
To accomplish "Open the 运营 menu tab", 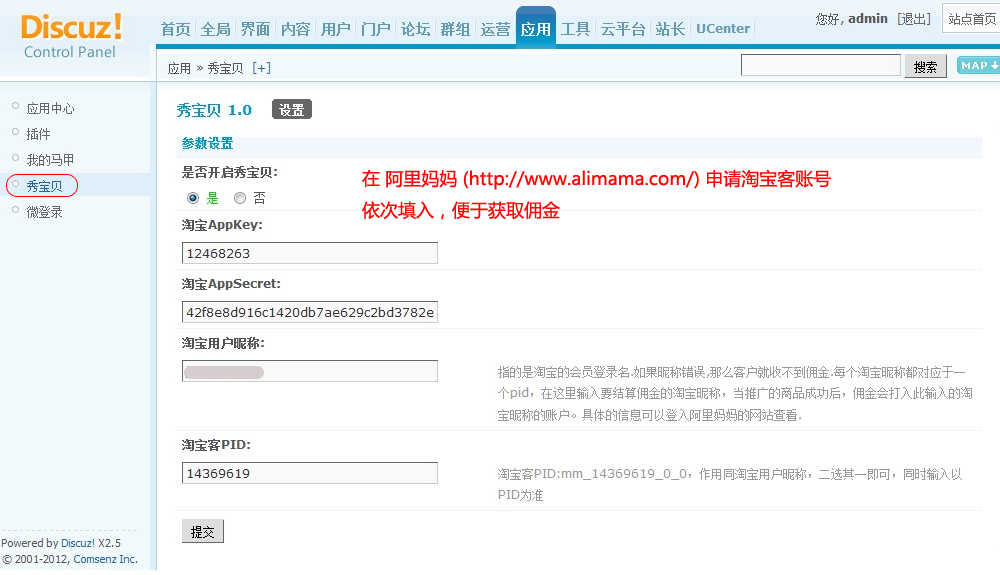I will tap(496, 29).
